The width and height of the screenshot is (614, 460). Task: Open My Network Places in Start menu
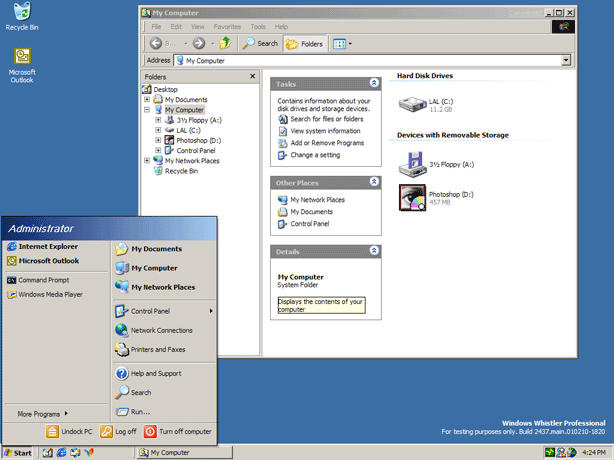155,287
